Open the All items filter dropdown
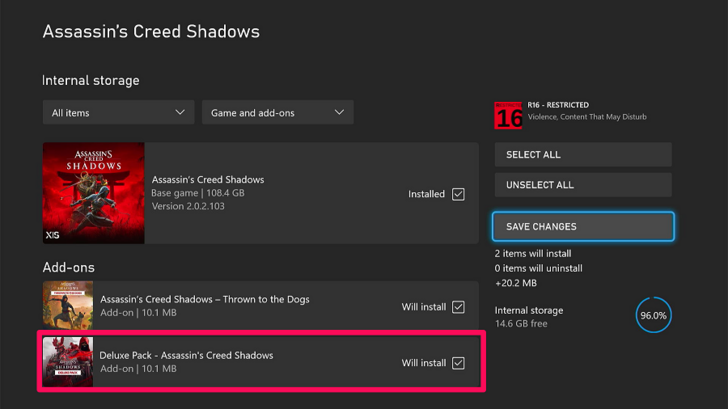 pos(118,113)
